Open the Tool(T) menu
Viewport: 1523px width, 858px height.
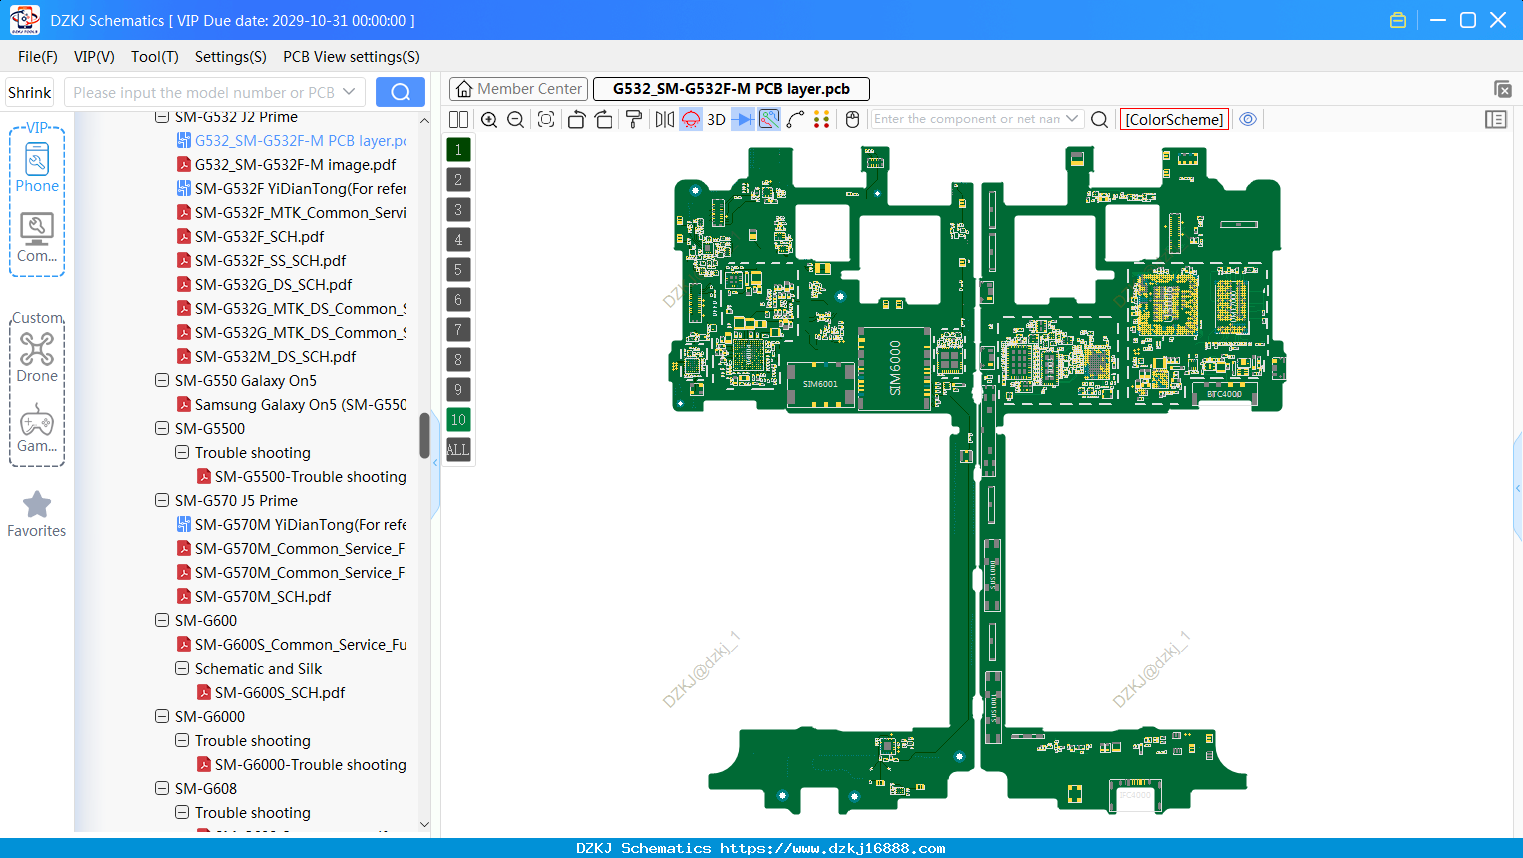coord(155,57)
